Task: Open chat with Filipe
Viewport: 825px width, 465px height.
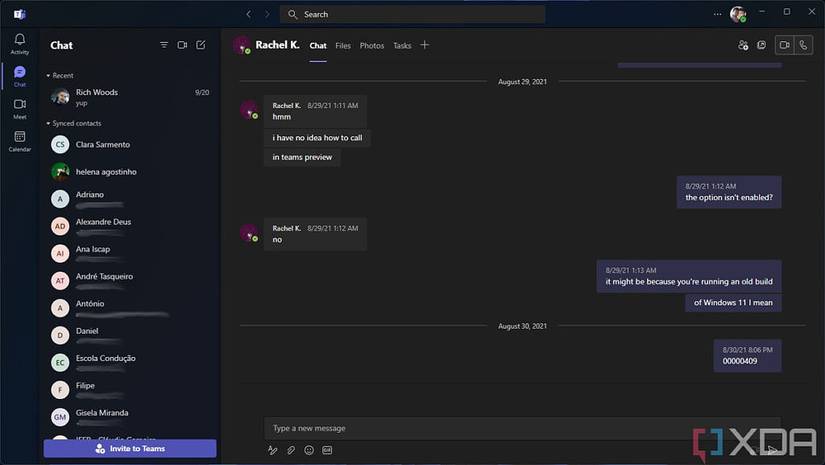Action: (x=130, y=390)
